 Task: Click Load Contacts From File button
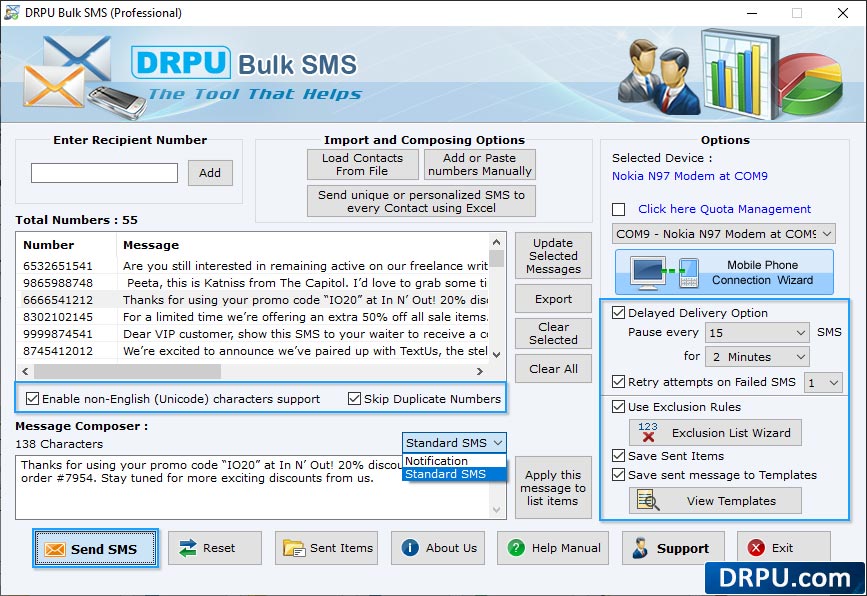pos(363,164)
